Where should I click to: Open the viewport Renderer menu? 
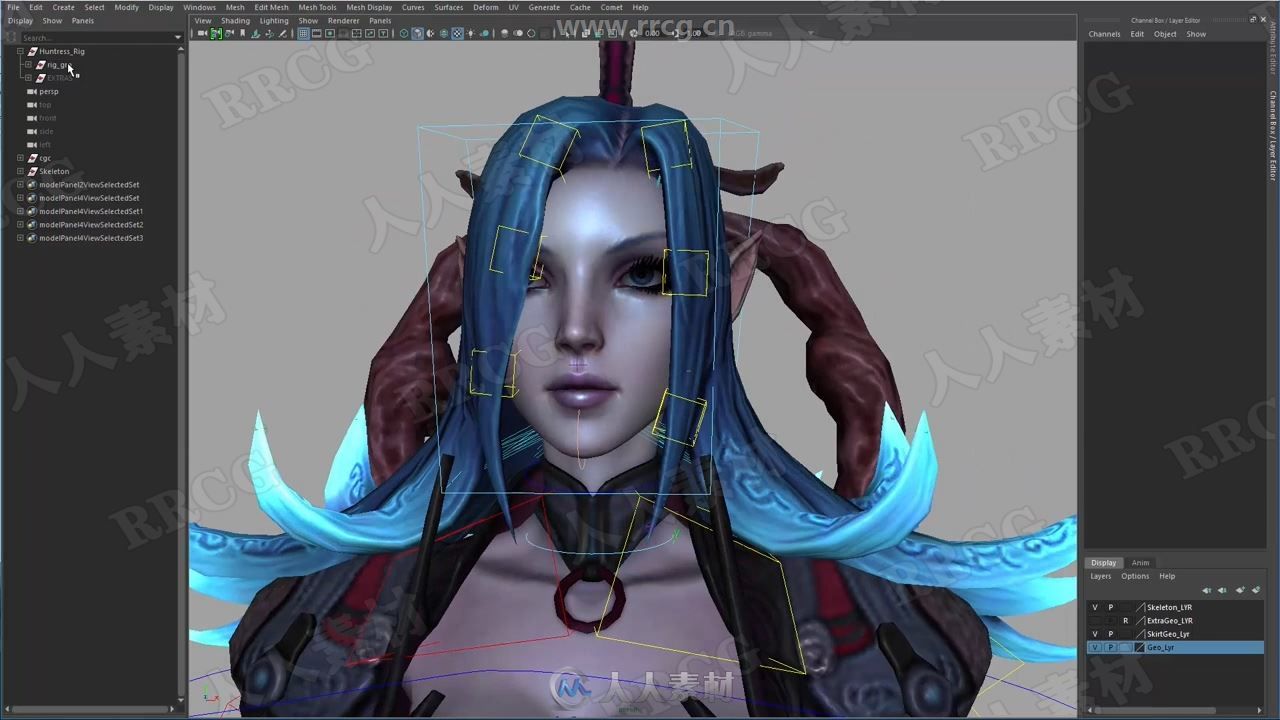point(343,20)
